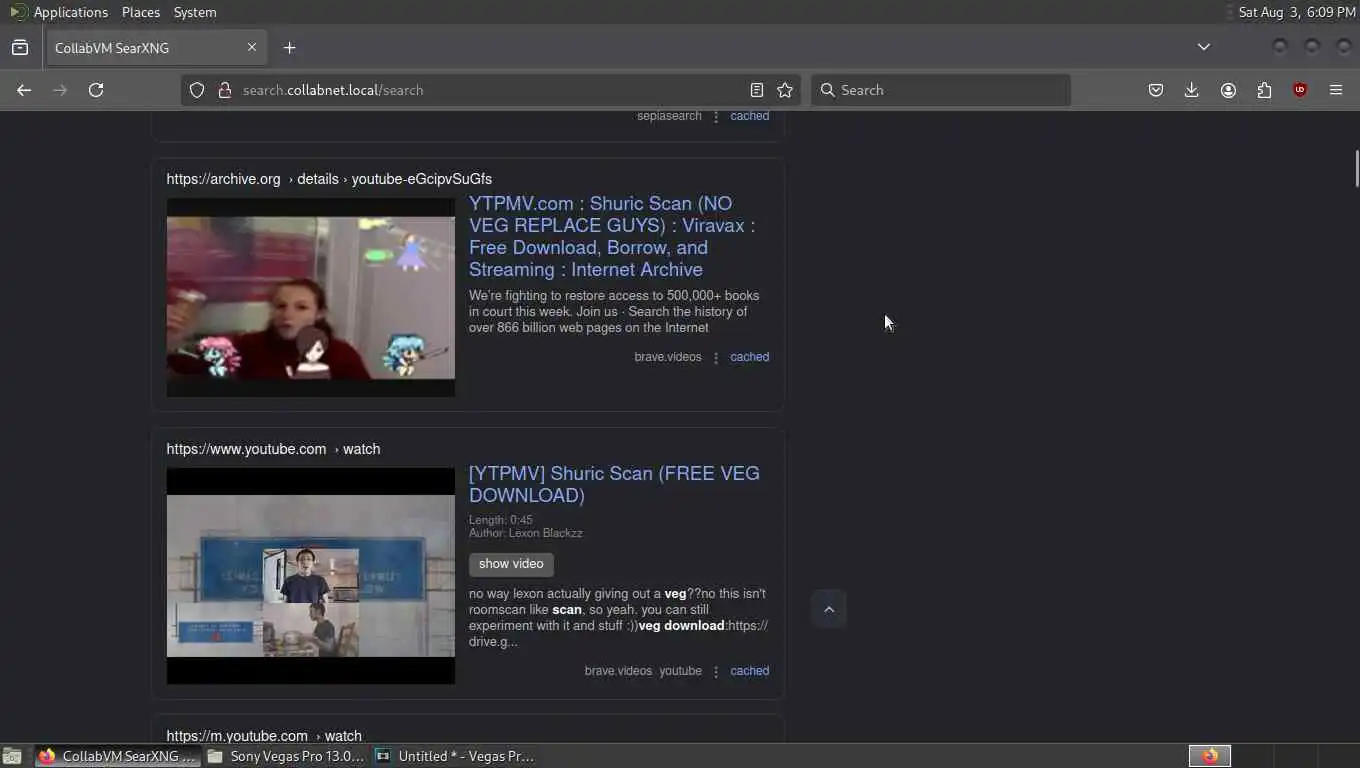Viewport: 1360px width, 768px height.
Task: Open the downloads panel
Action: coord(1192,90)
